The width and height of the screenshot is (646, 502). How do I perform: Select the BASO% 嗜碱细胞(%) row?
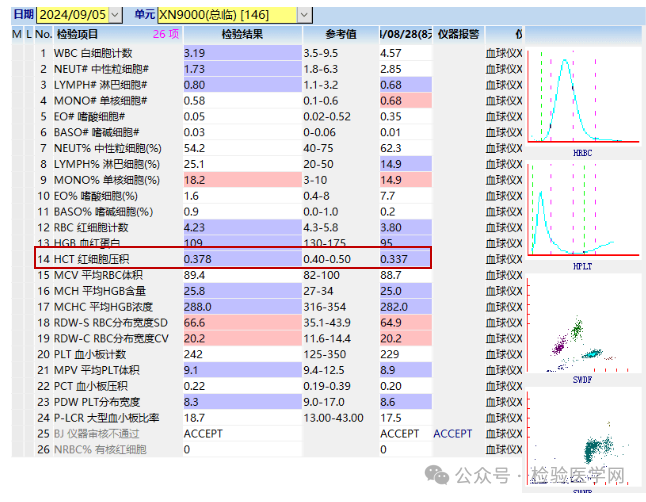pos(268,212)
